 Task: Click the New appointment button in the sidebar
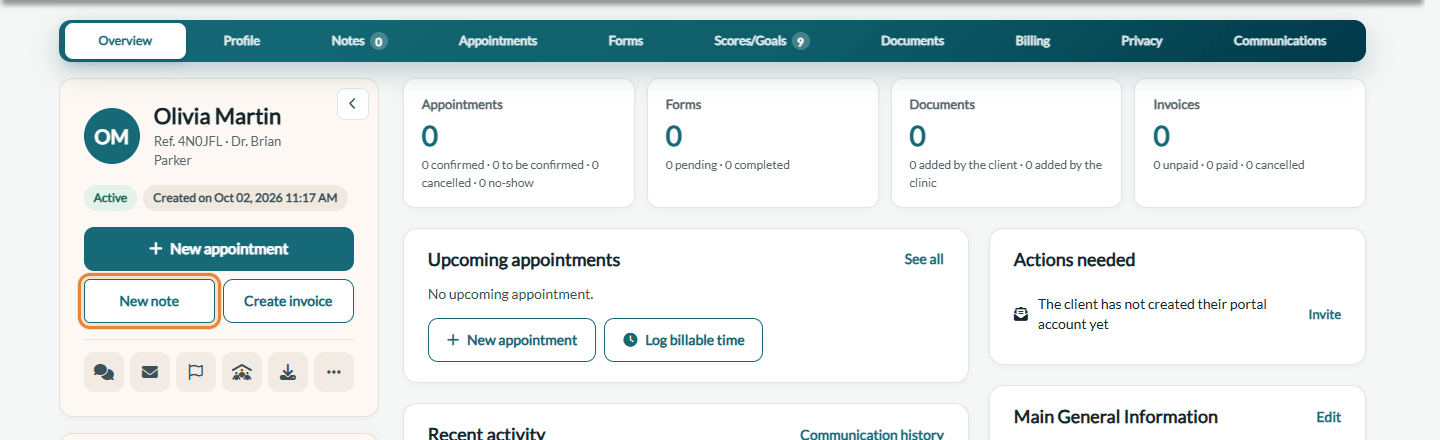pyautogui.click(x=219, y=249)
